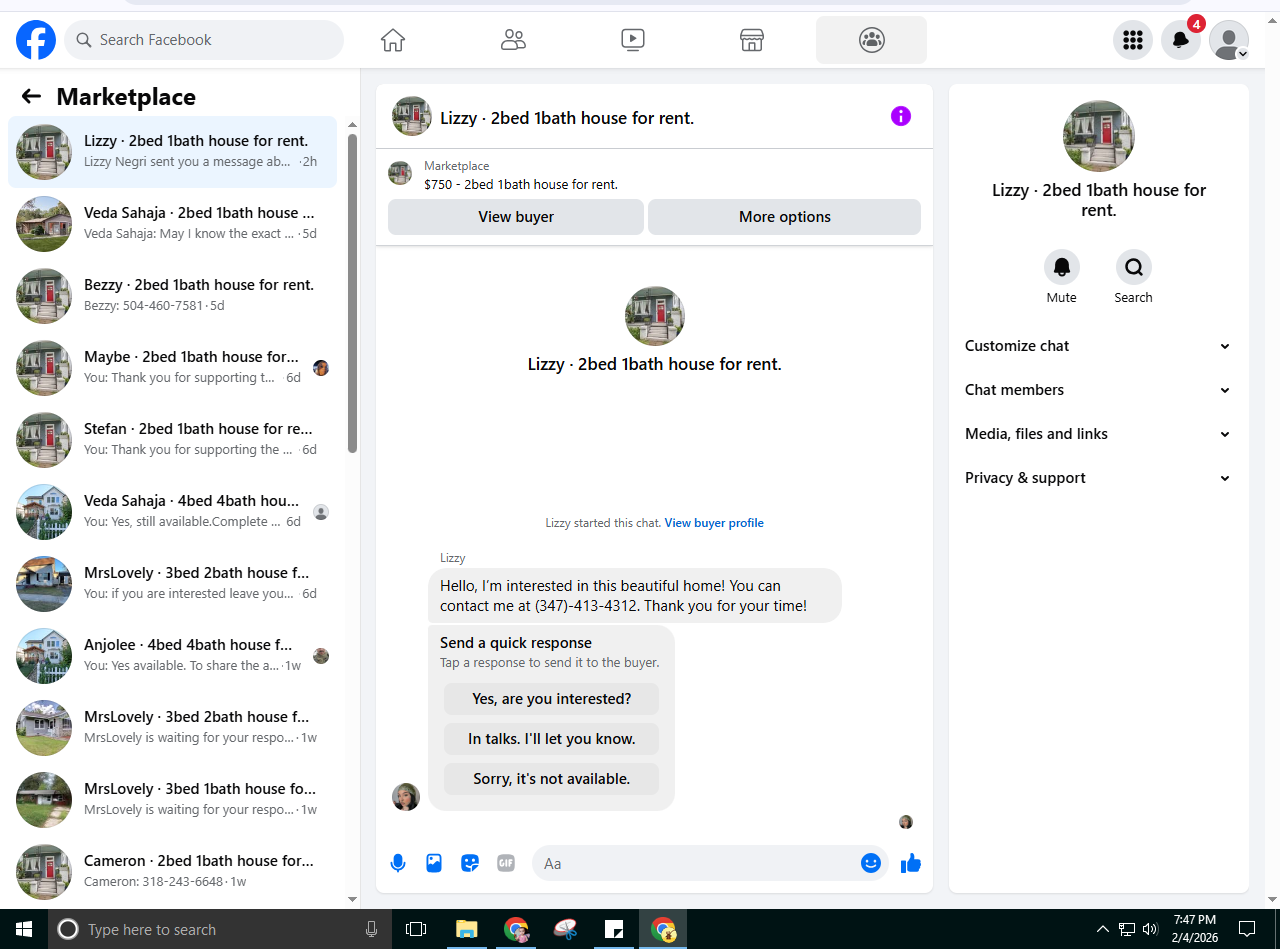Show hidden system tray icons
This screenshot has height=949, width=1280.
(x=1102, y=929)
